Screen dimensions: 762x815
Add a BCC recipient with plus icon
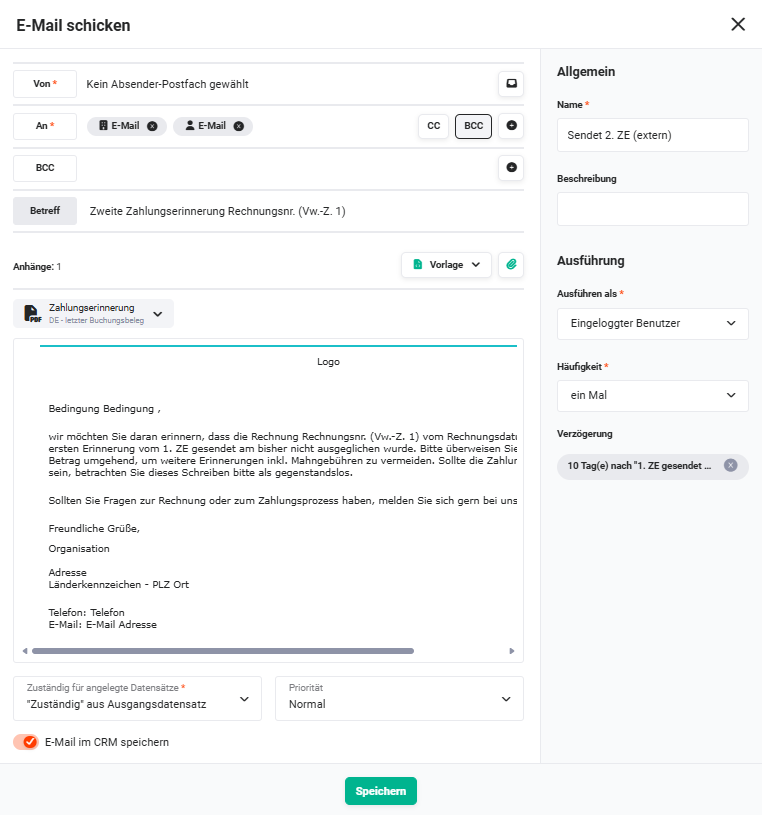pos(511,167)
